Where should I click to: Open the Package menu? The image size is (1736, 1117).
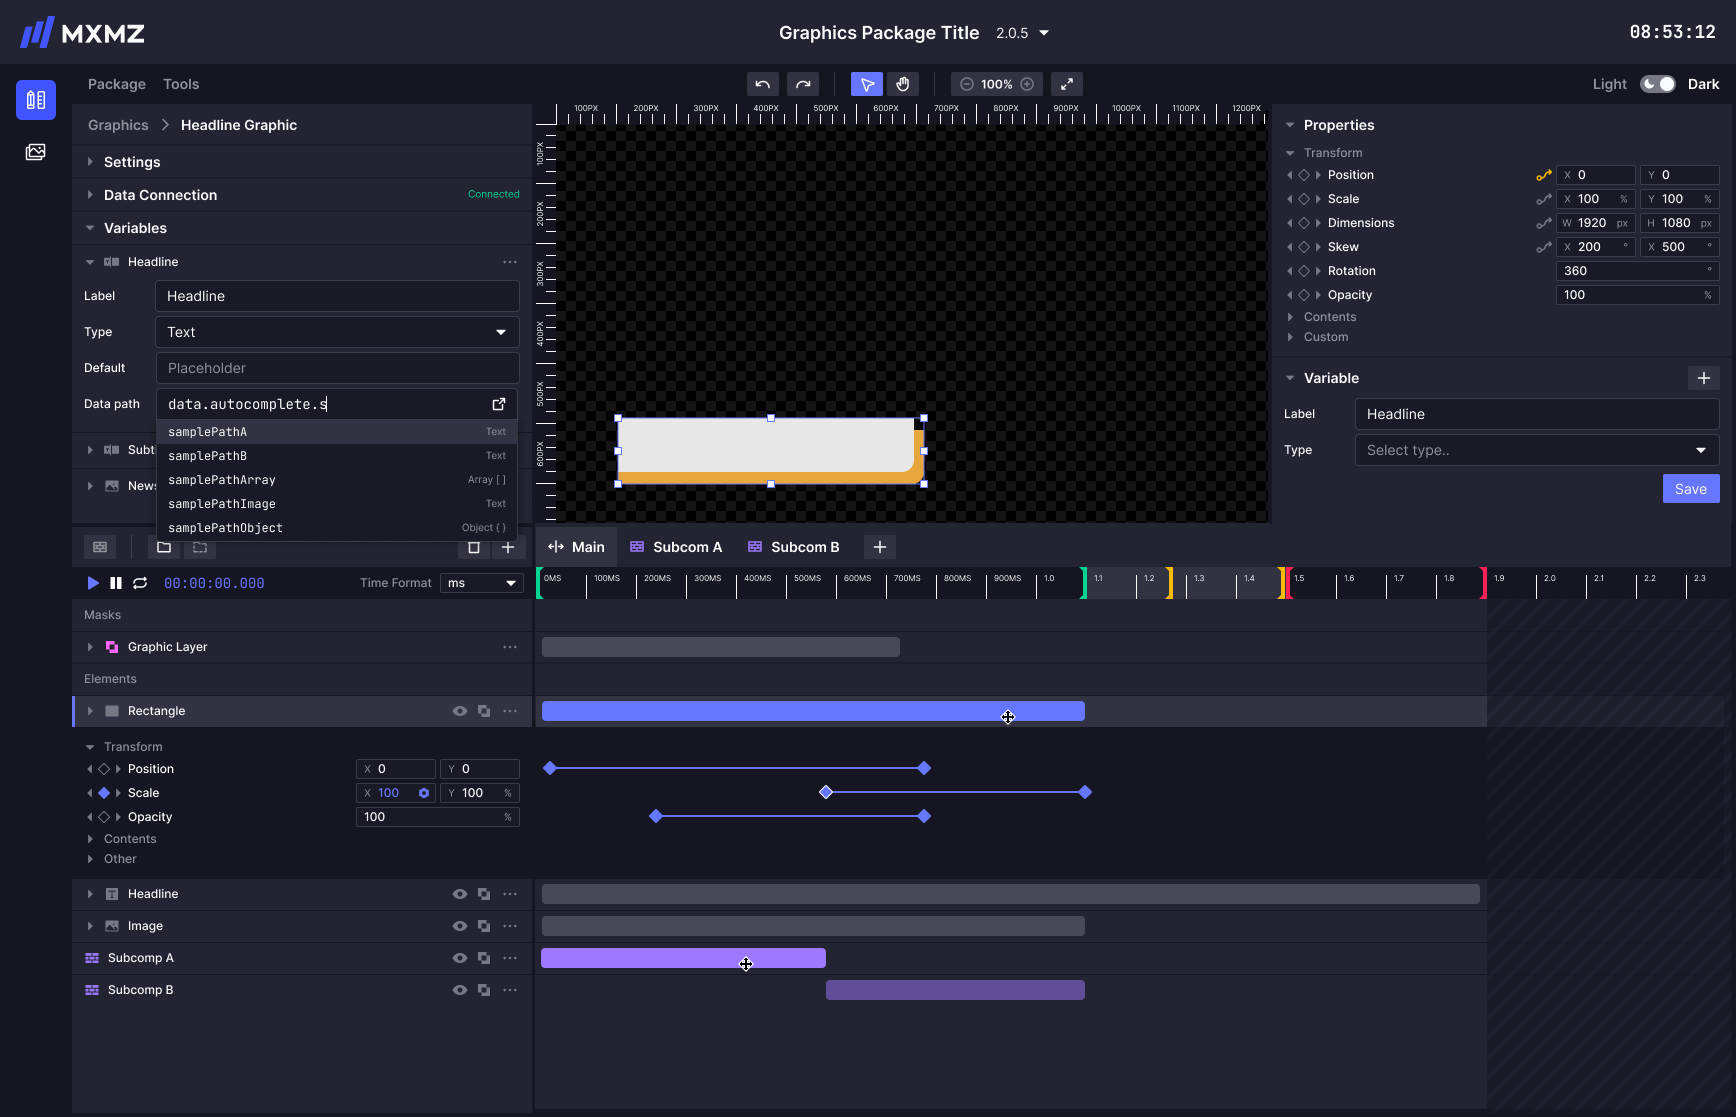[x=117, y=84]
